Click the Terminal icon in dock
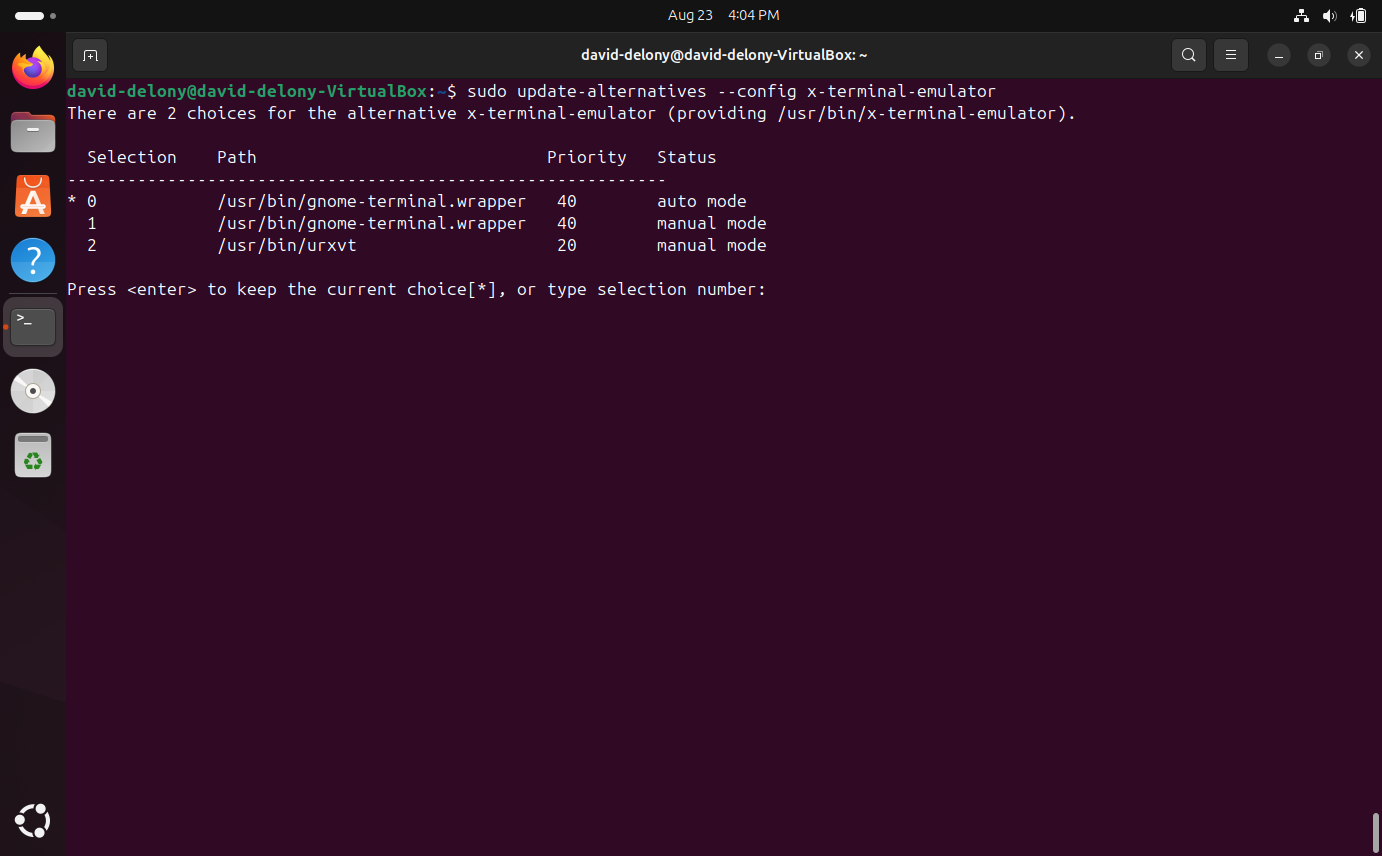 (x=33, y=326)
